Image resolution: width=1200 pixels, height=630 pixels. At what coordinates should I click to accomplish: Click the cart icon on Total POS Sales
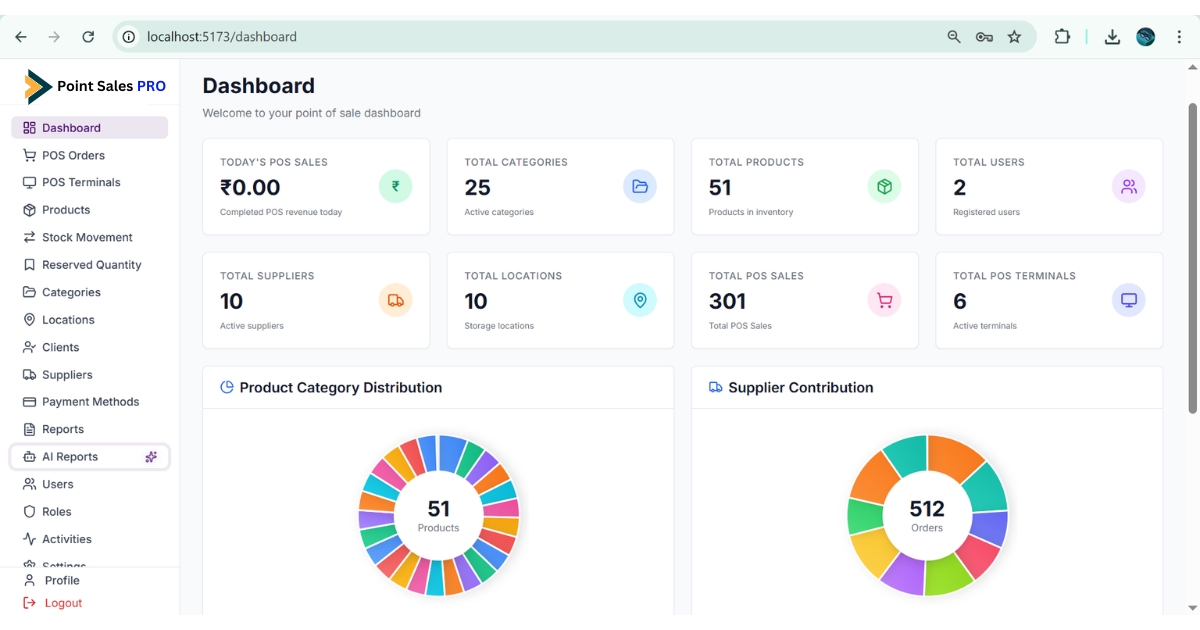884,300
